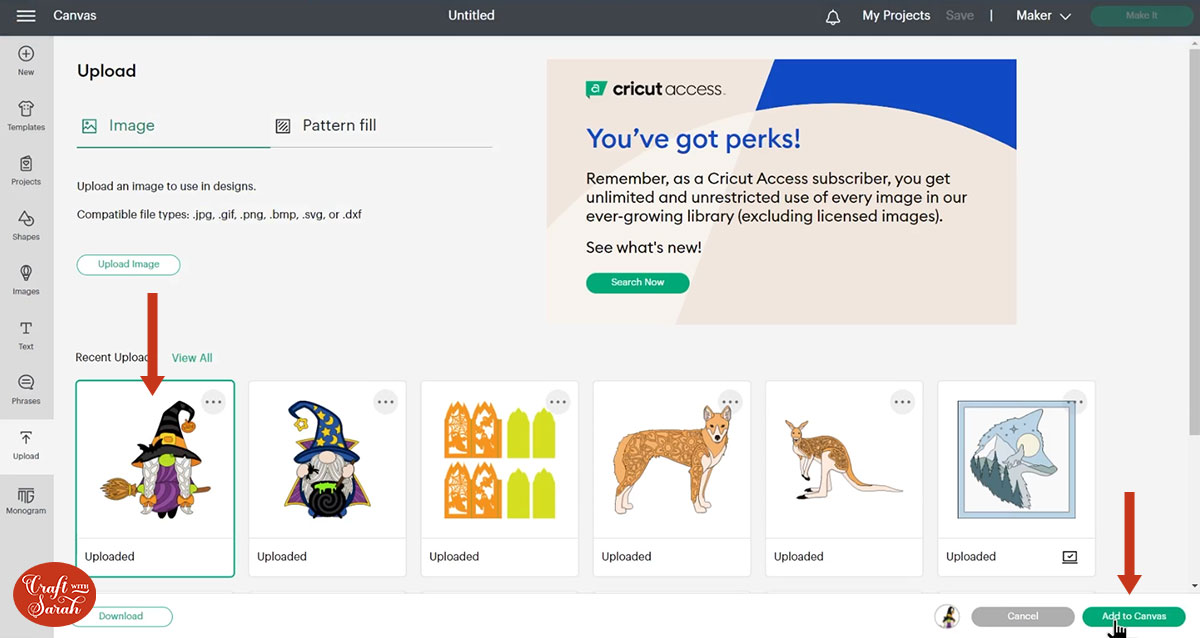Open the Shapes panel
This screenshot has width=1200, height=638.
coord(26,225)
